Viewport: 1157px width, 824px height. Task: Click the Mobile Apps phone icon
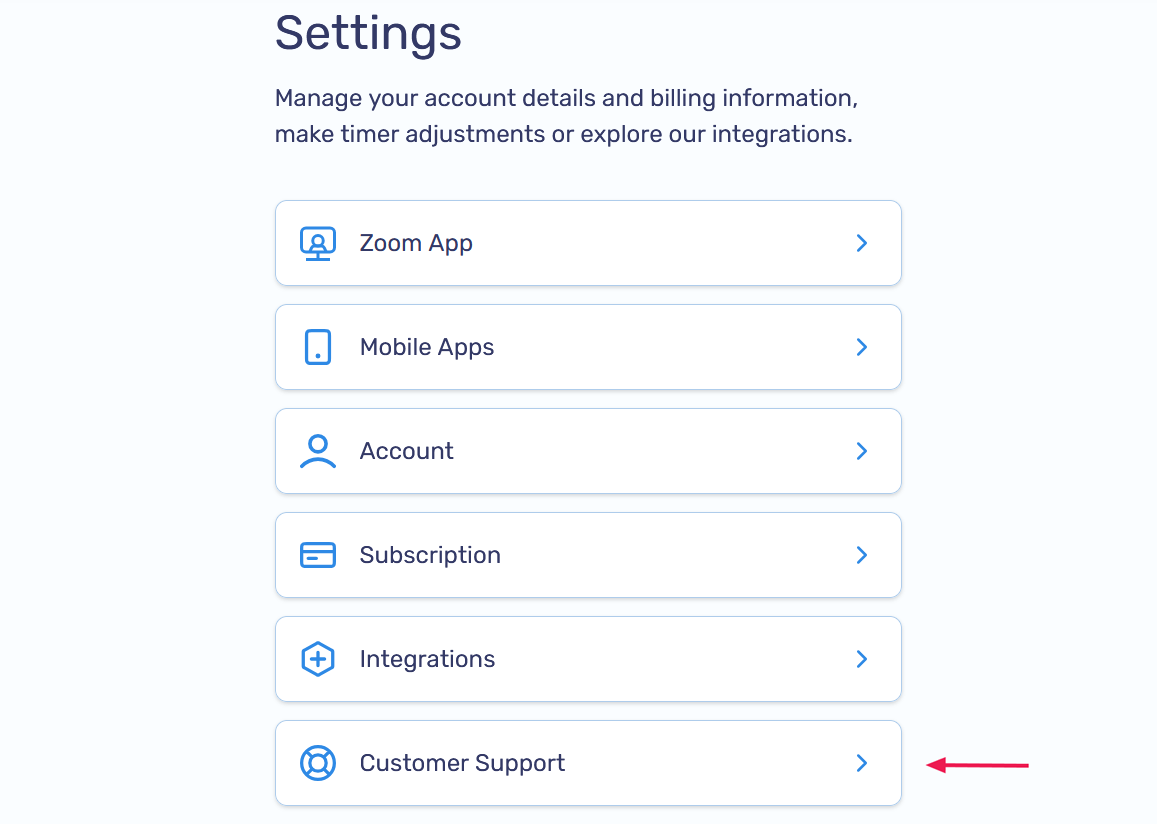coord(317,347)
